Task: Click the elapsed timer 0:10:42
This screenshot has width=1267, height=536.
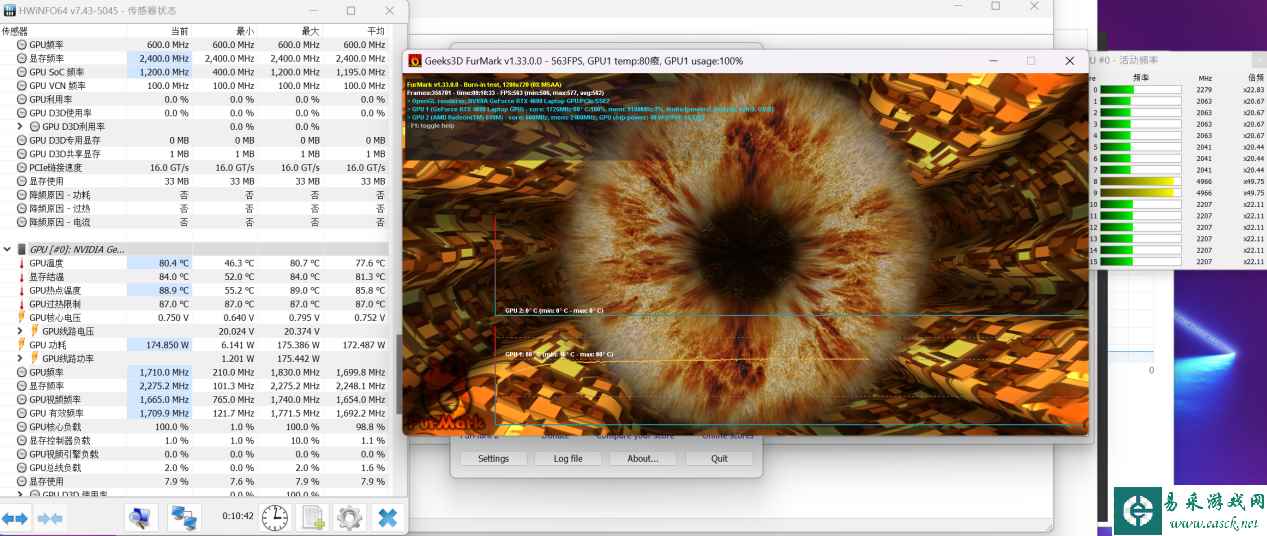Action: click(237, 517)
